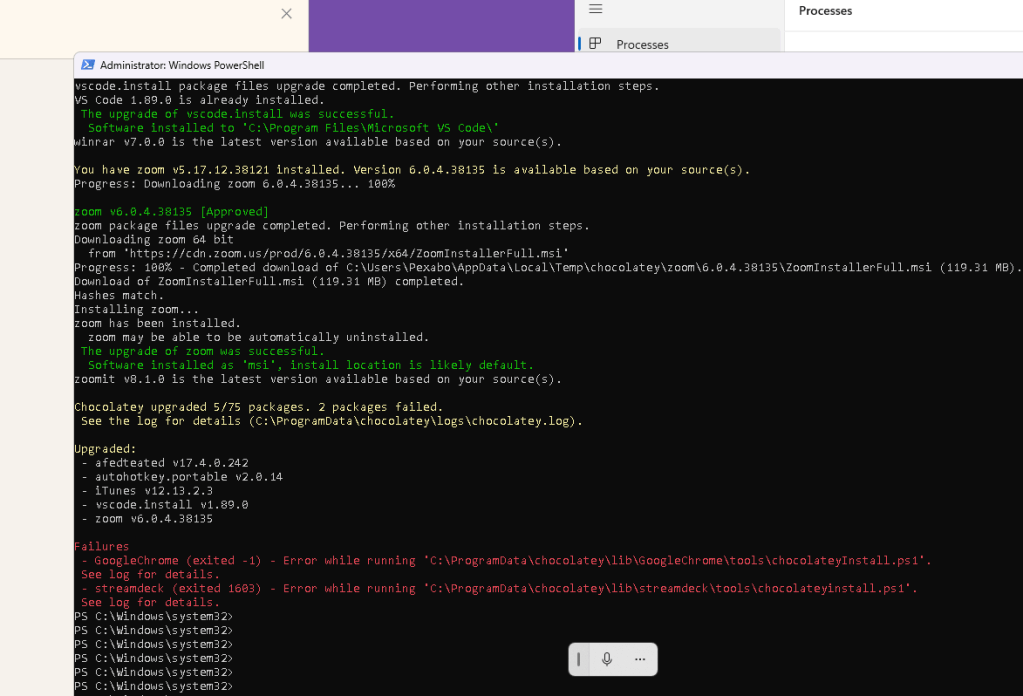Click 'vscode.install package files upgrade completed' line
Viewport: 1023px width, 696px height.
[x=367, y=86]
